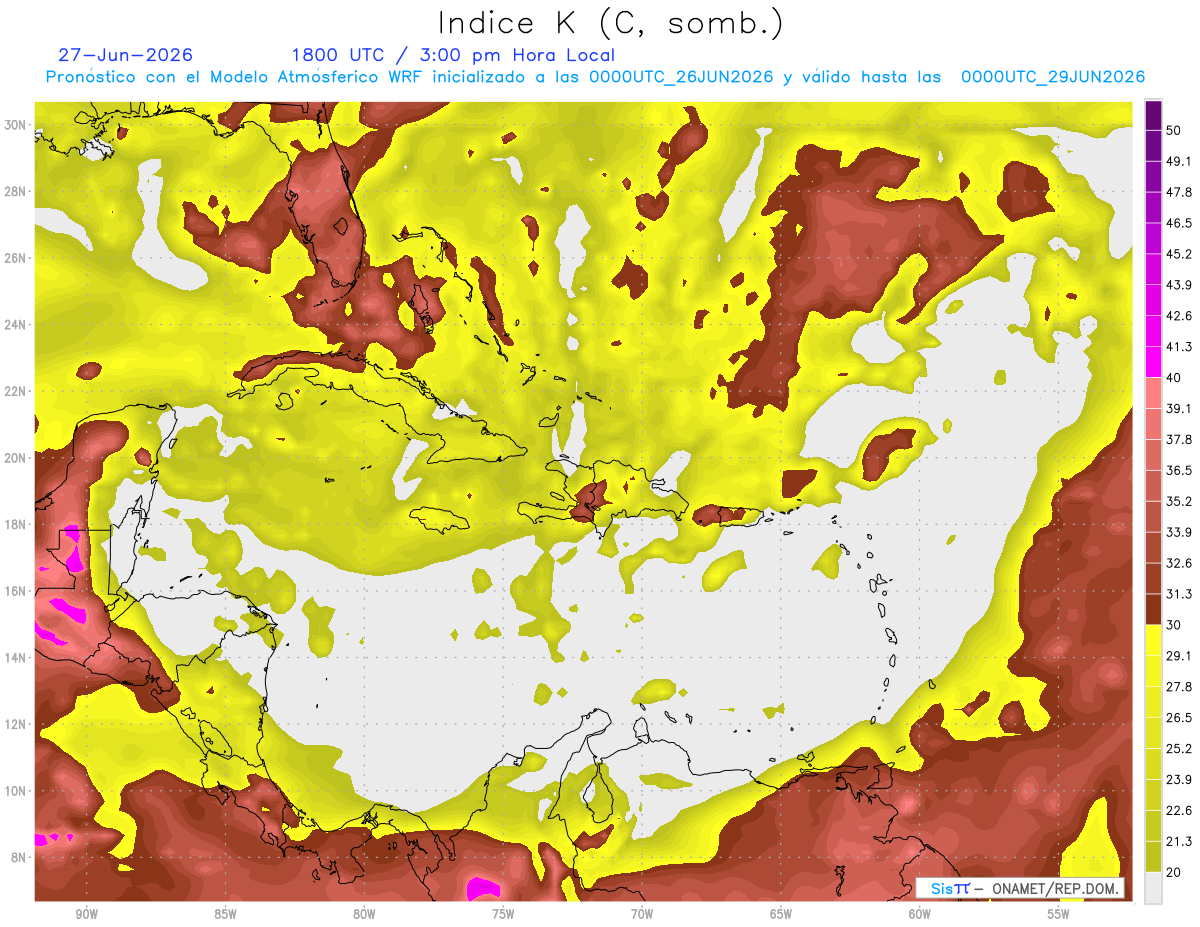Screen dimensions: 1200x927
Task: Click the colorbar value "39.1"
Action: pos(1179,408)
